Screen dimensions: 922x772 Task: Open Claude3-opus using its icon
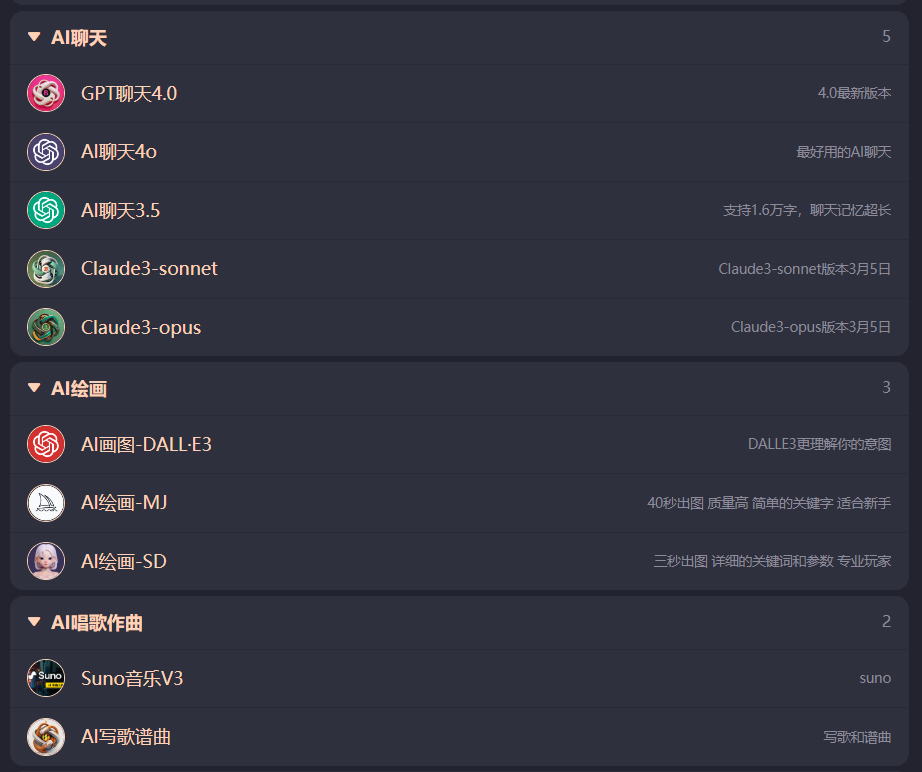(46, 327)
